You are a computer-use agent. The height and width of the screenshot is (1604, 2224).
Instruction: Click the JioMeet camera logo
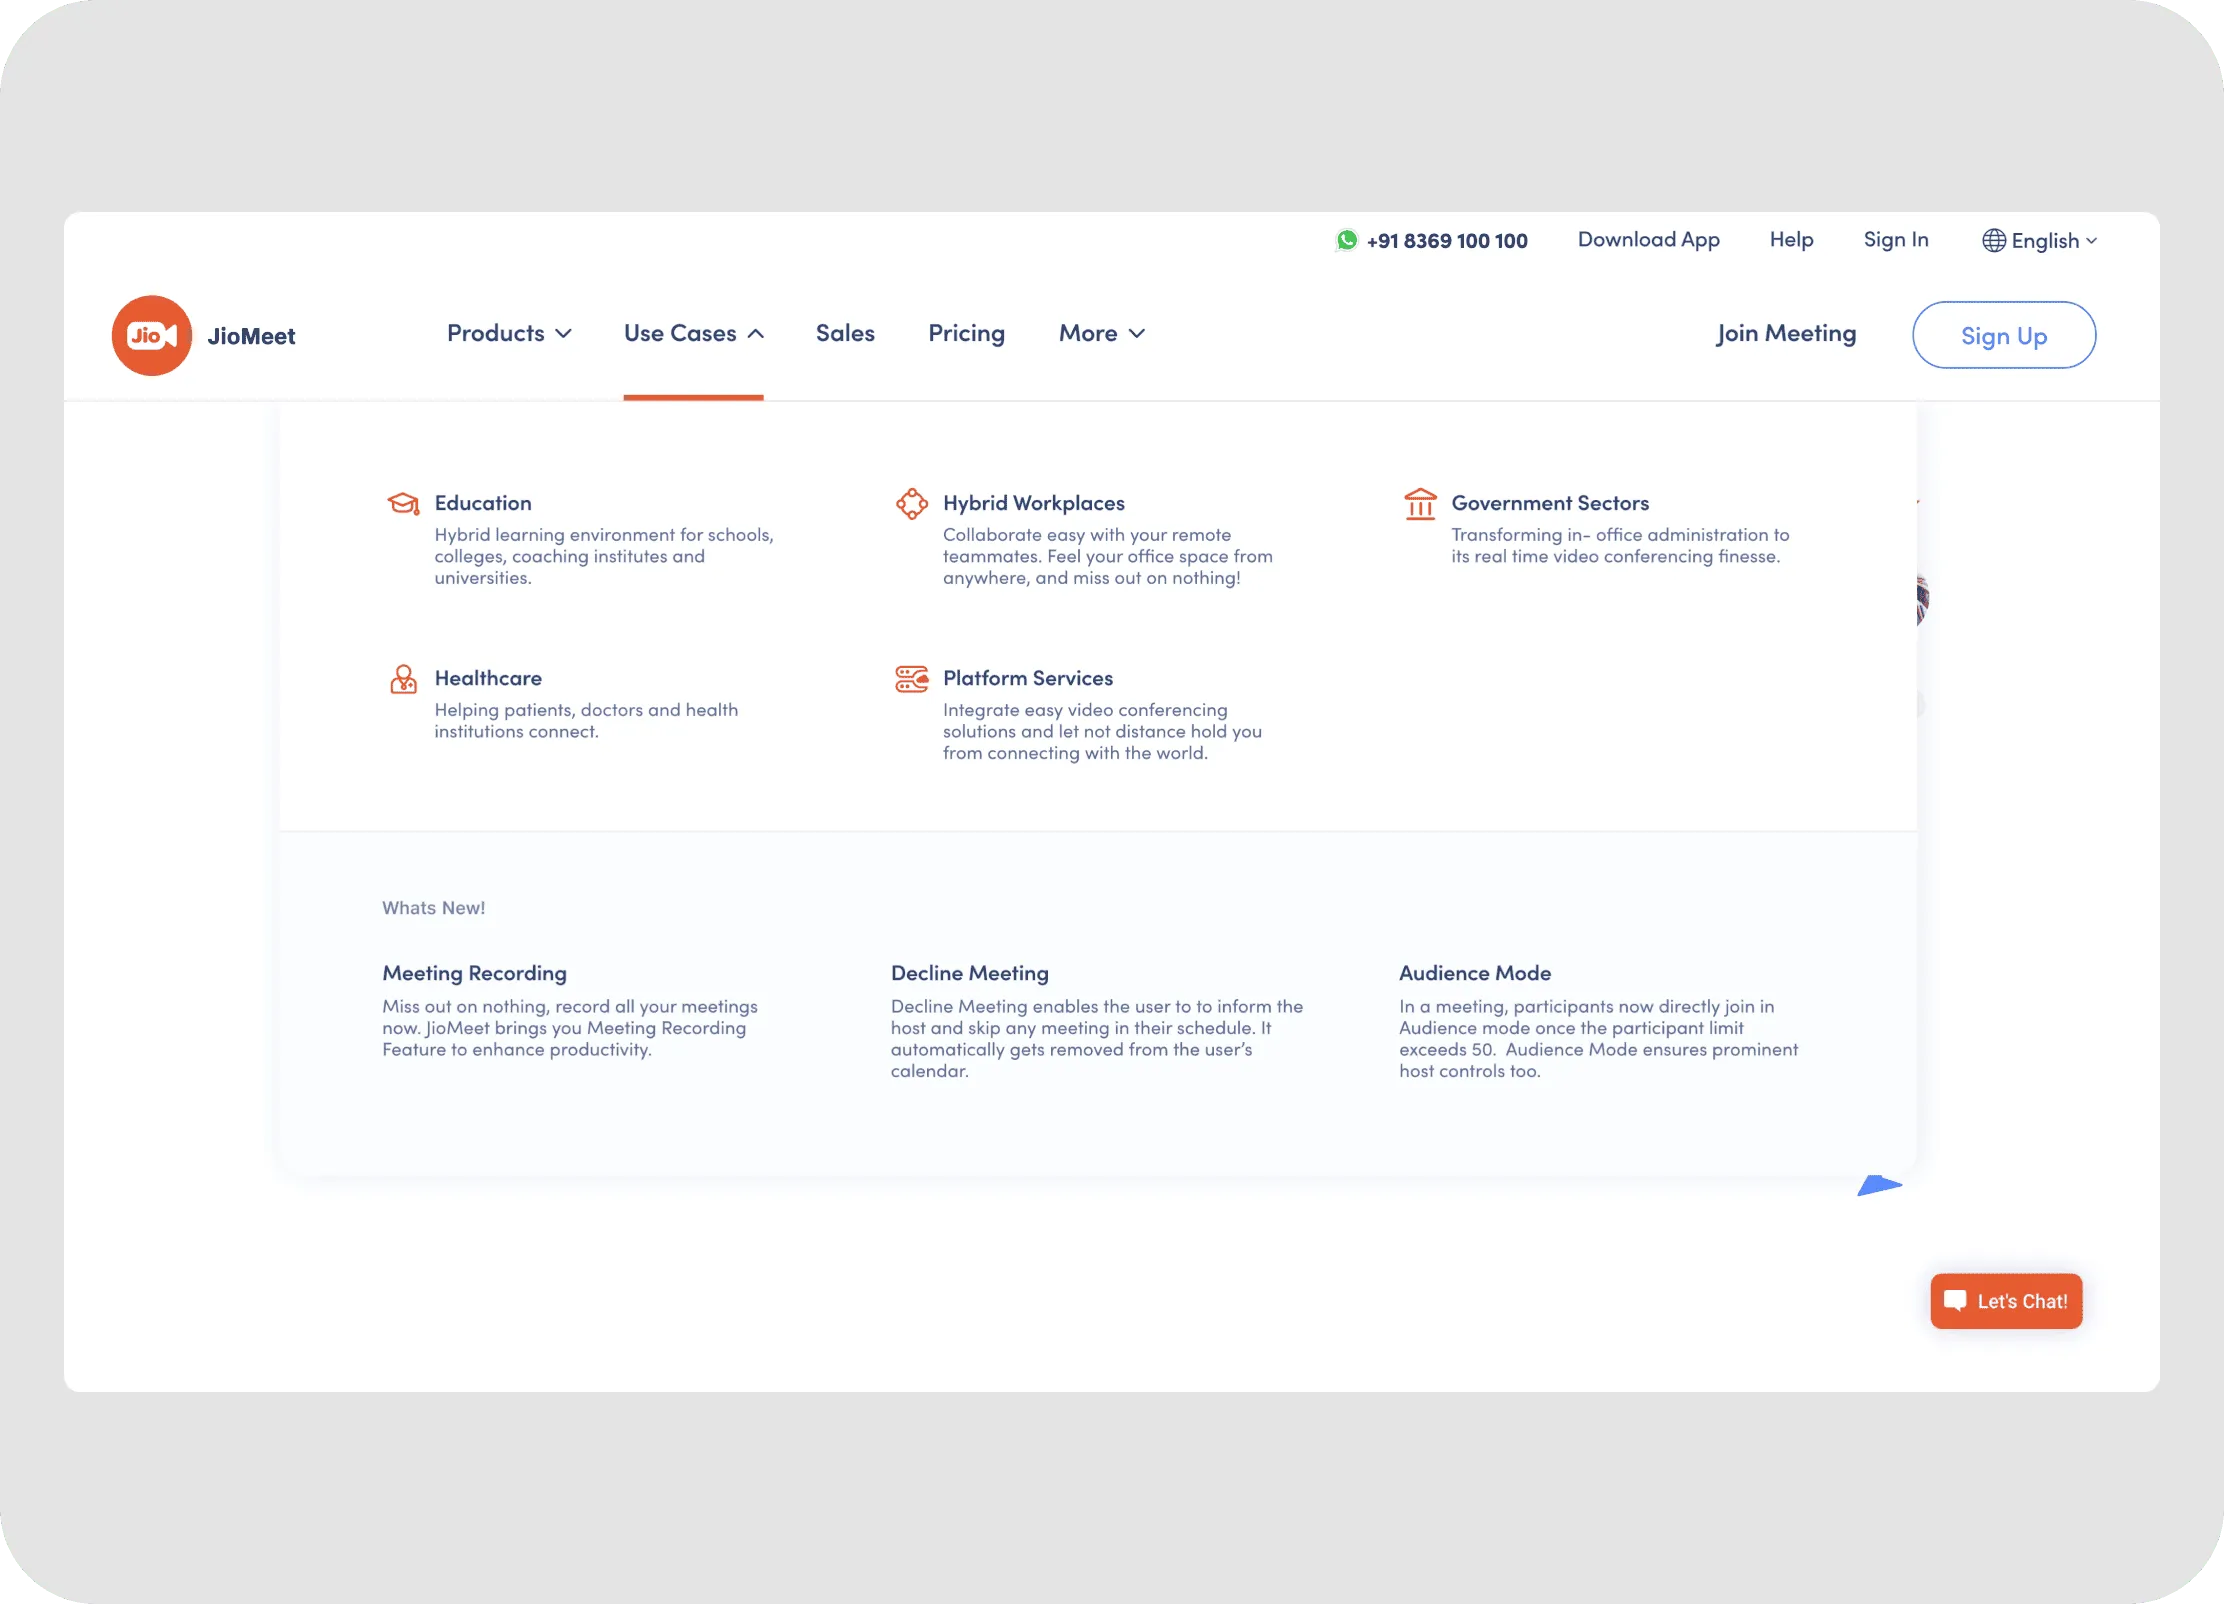151,335
